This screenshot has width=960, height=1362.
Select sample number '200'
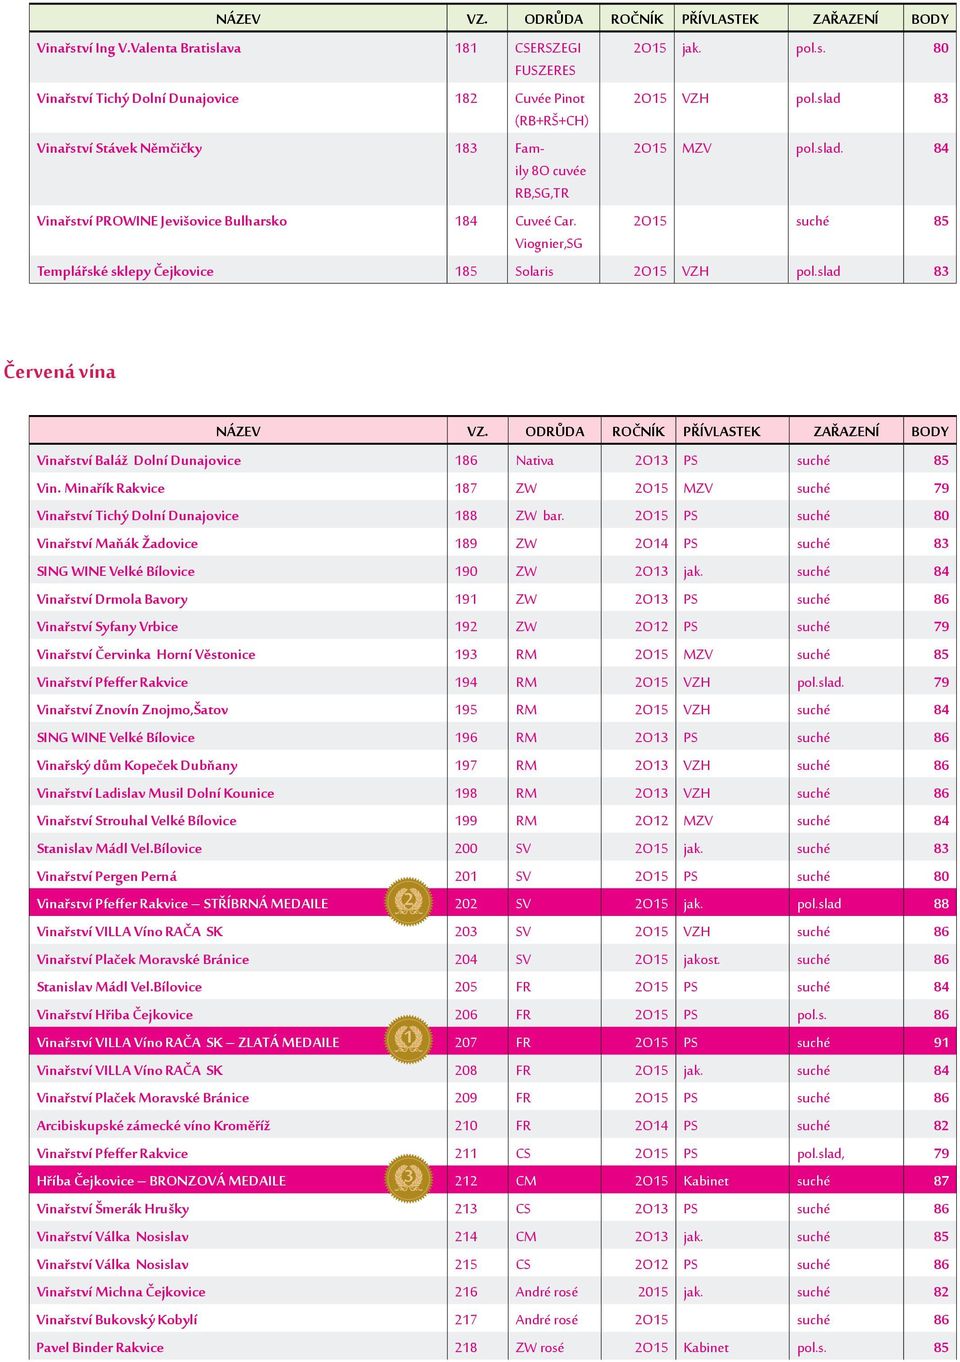tap(466, 849)
